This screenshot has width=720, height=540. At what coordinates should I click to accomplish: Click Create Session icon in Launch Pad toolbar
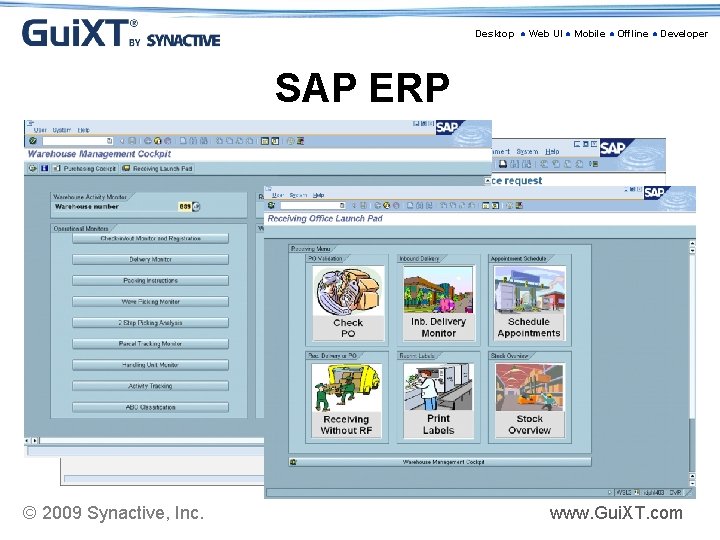click(x=485, y=205)
